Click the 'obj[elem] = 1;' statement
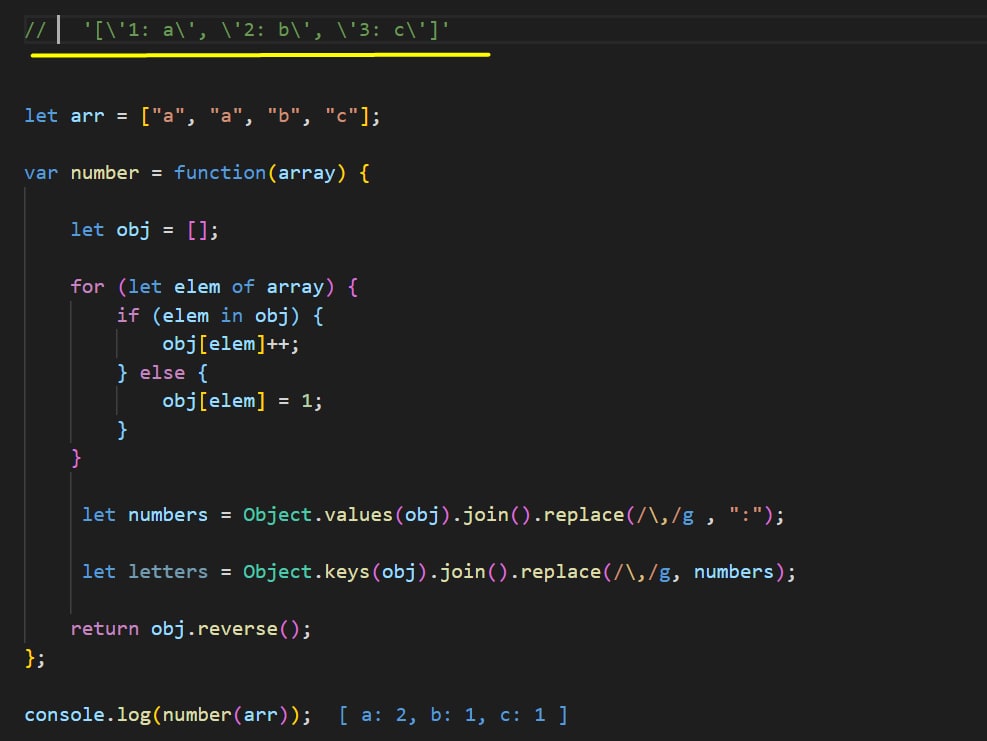This screenshot has width=987, height=741. 242,401
